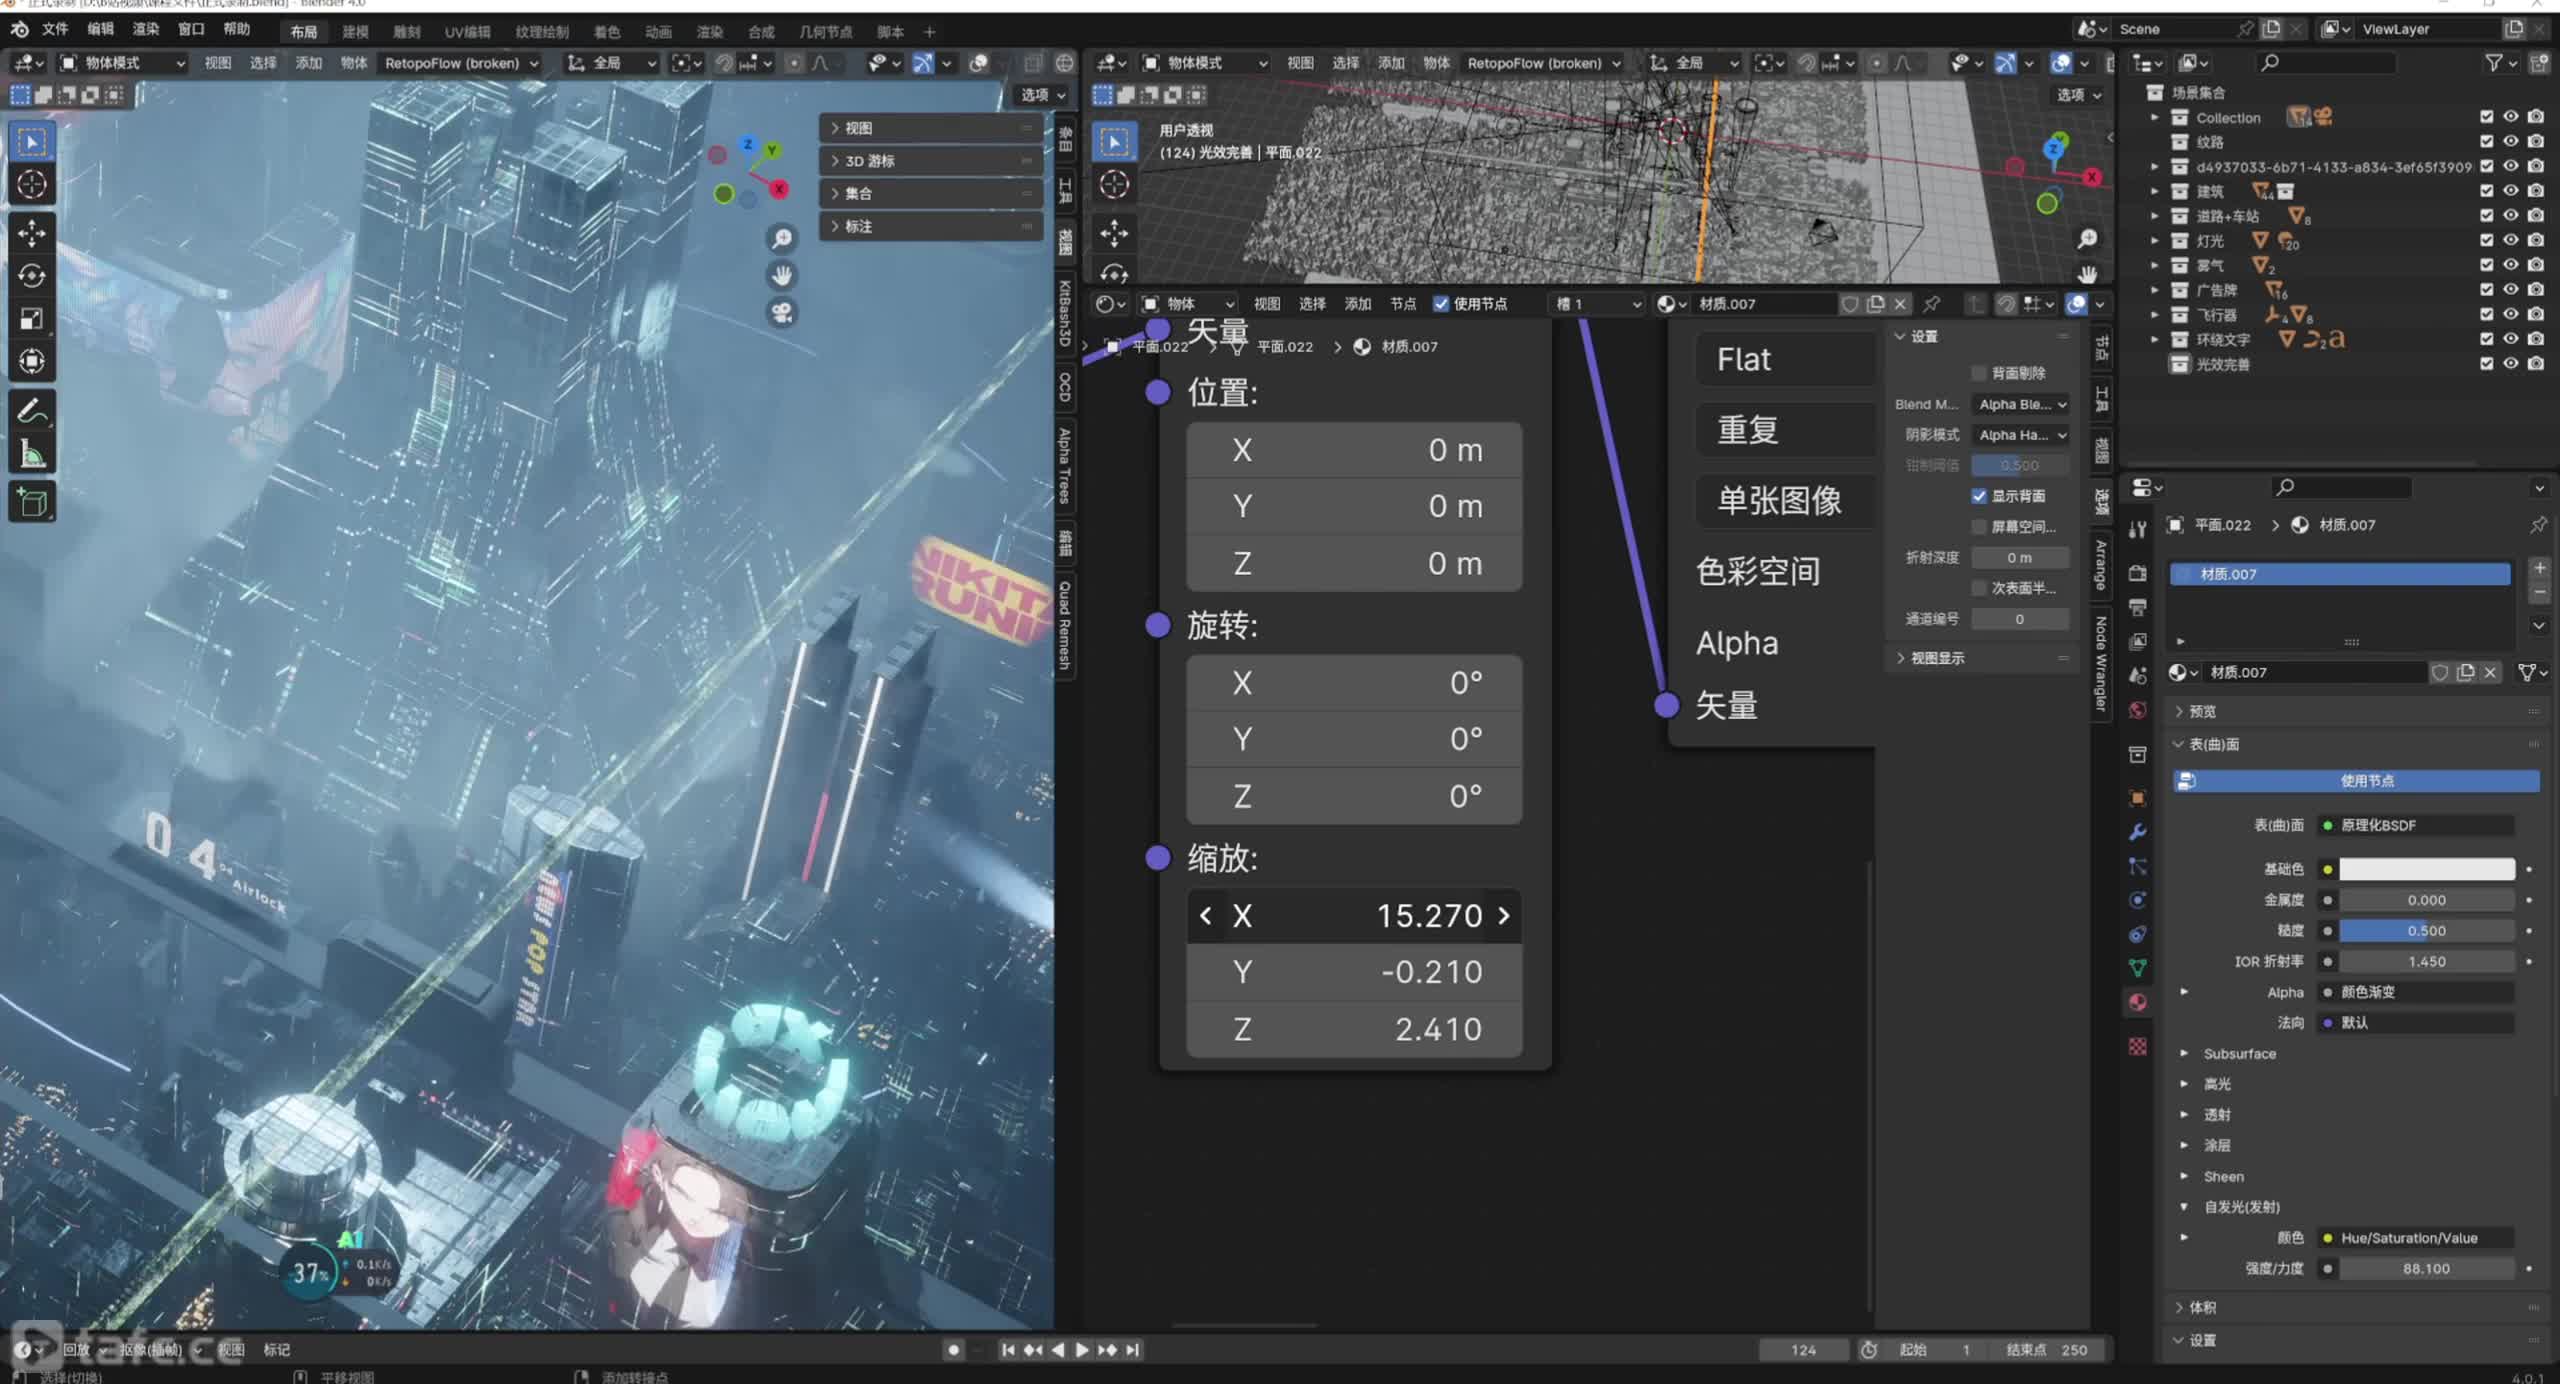Open the Flat projection dropdown on node
This screenshot has width=2560, height=1384.
coord(1786,359)
